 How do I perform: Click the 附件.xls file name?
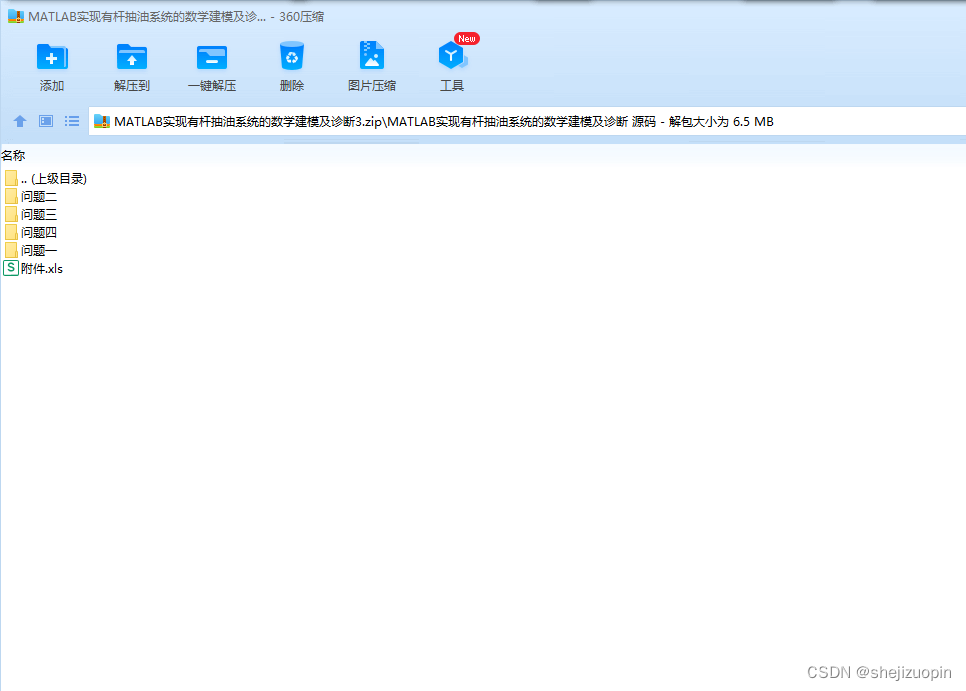coord(42,269)
